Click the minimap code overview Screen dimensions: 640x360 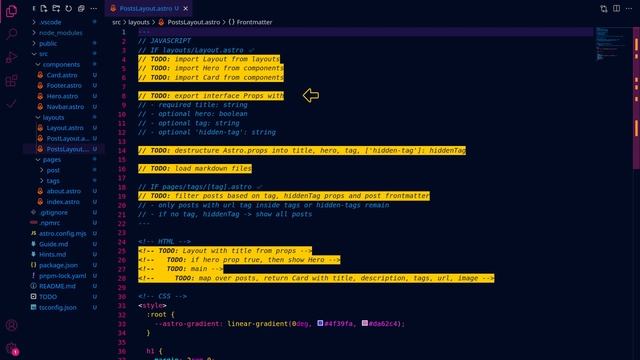(x=611, y=44)
